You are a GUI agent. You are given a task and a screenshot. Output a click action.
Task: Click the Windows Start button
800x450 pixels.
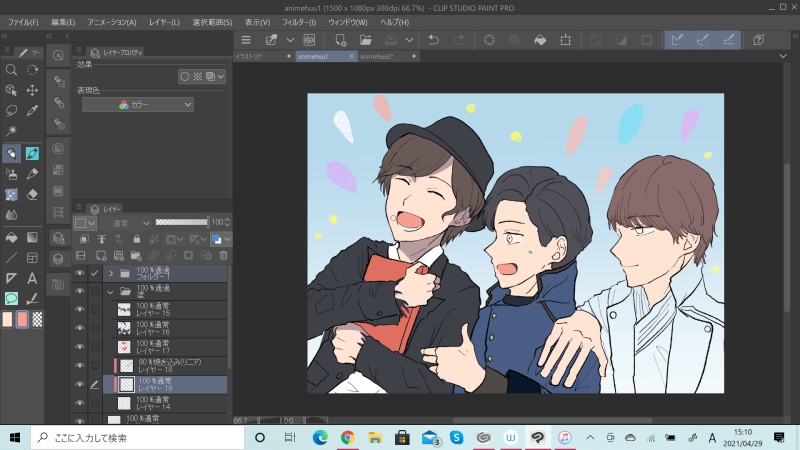point(15,437)
